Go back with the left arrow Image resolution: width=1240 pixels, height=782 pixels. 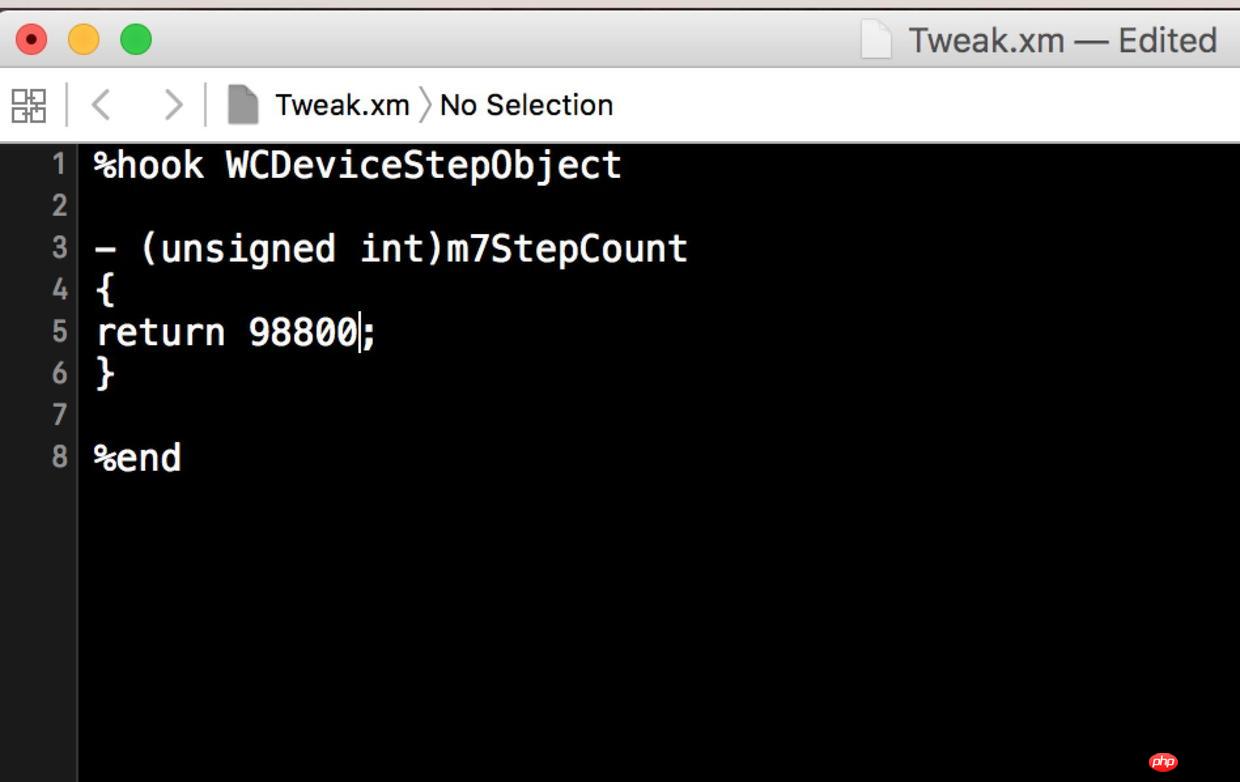(100, 104)
